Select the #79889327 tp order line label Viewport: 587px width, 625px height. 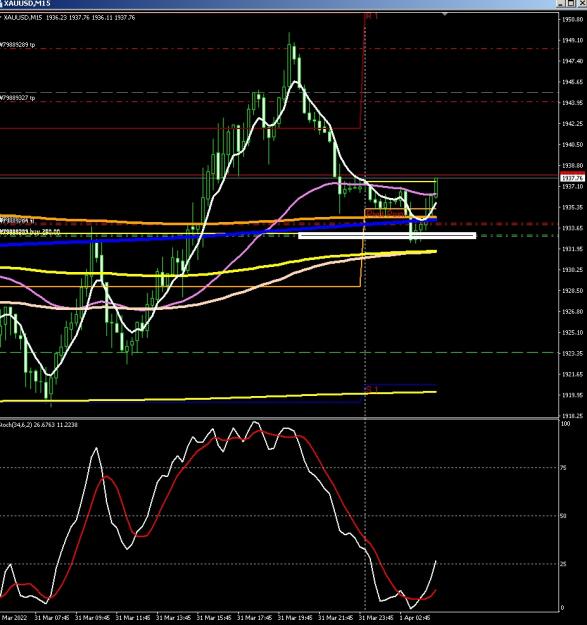(x=18, y=98)
